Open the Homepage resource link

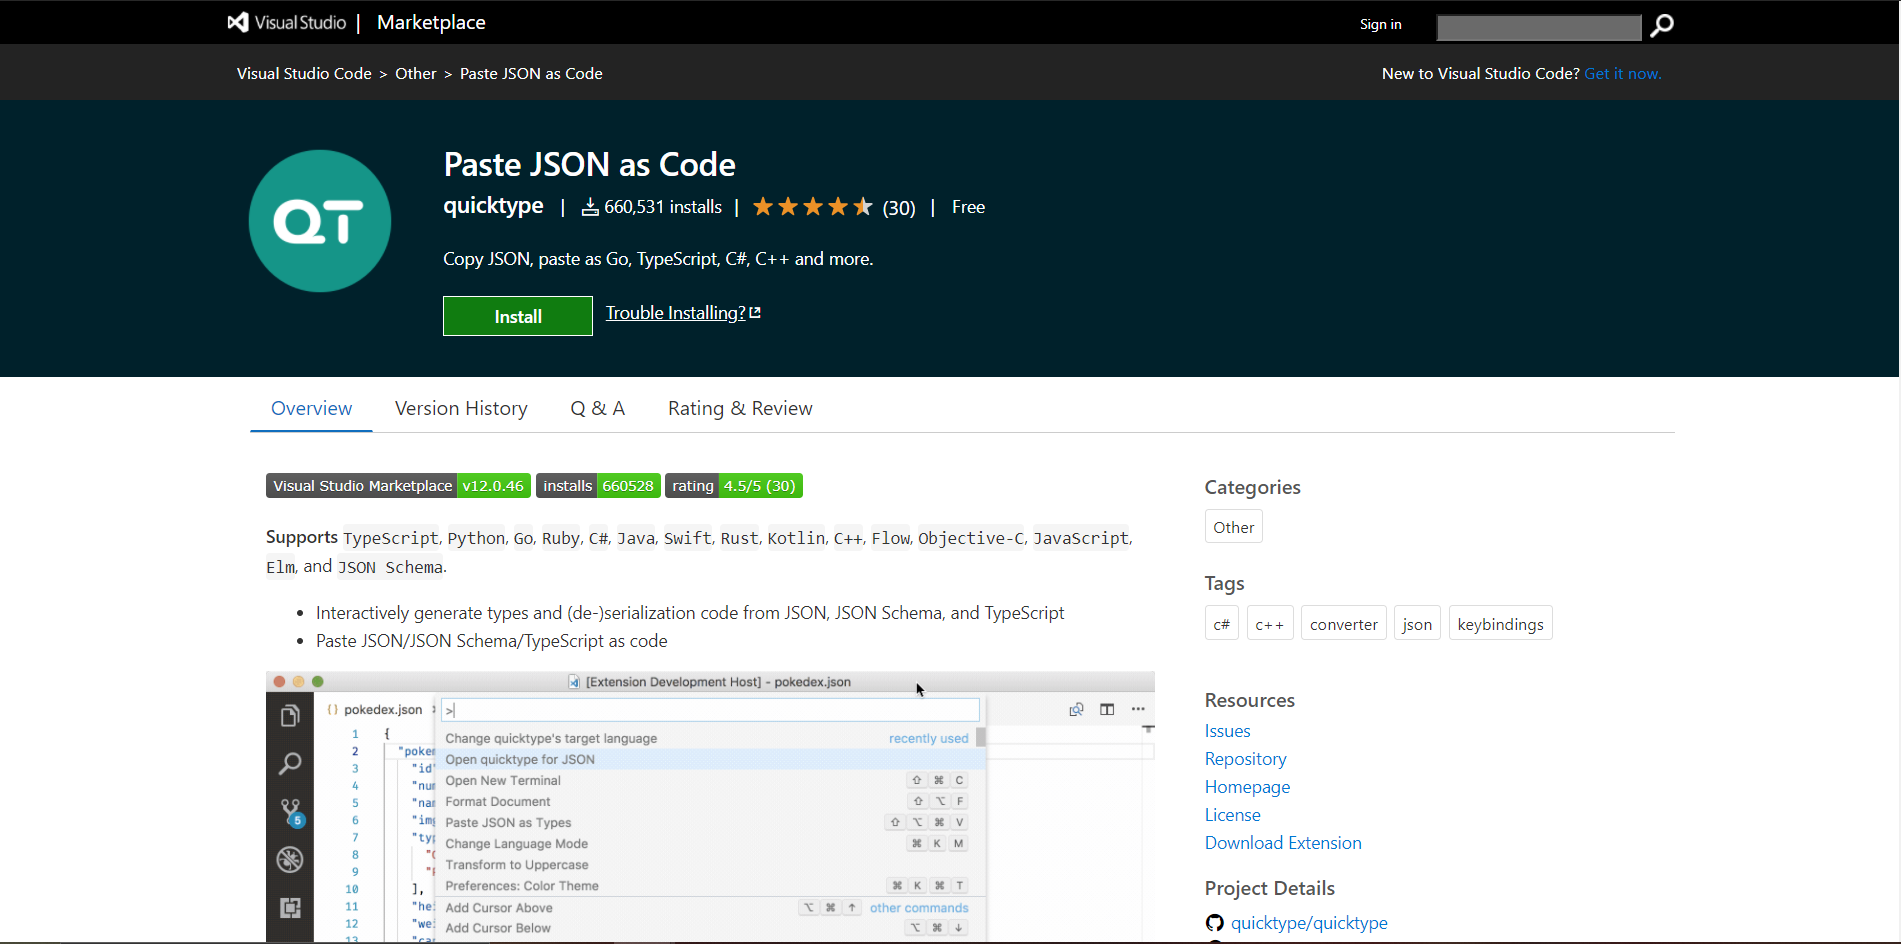(x=1247, y=787)
